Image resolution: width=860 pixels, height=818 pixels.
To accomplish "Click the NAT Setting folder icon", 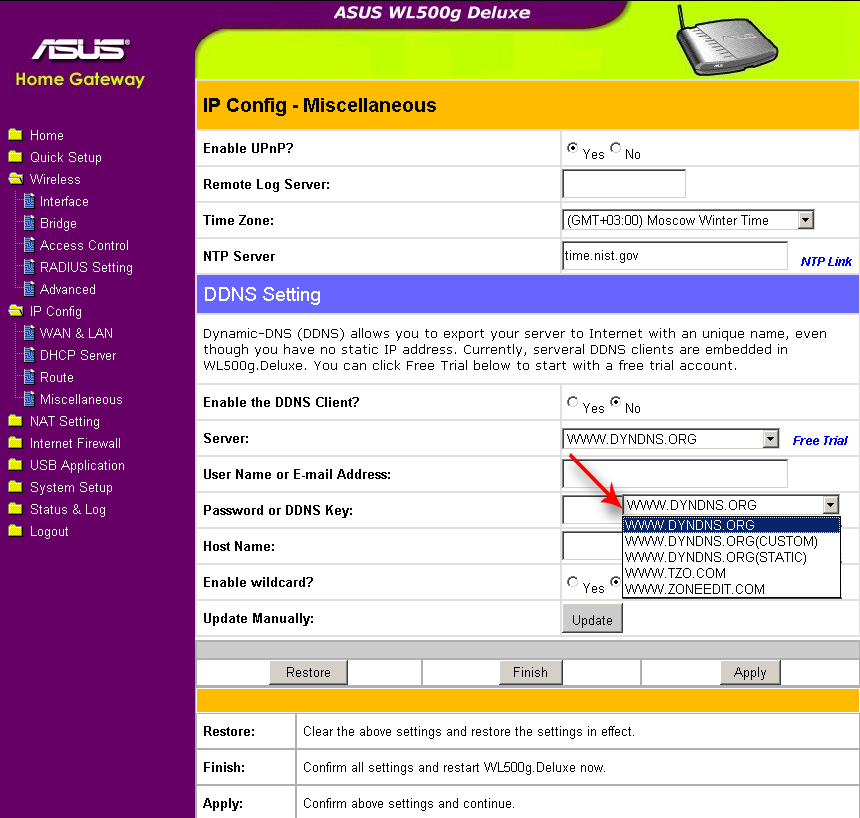I will (x=15, y=421).
